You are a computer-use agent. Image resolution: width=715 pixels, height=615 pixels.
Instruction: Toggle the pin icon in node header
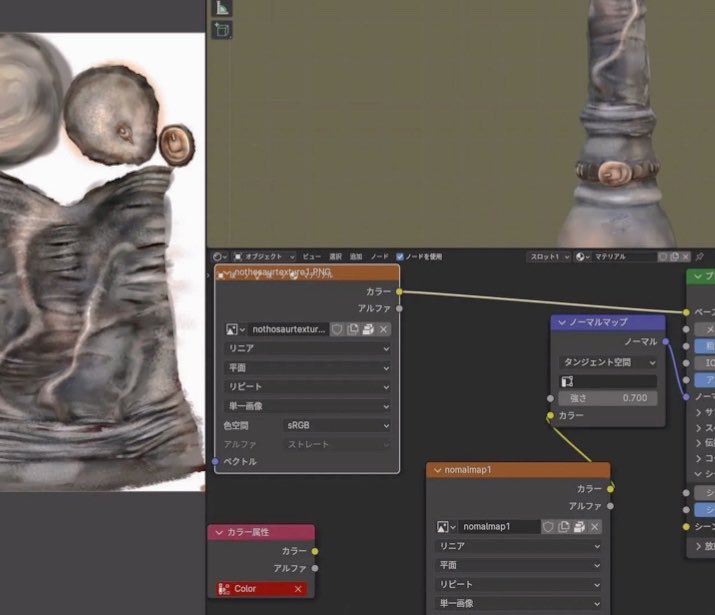click(699, 257)
